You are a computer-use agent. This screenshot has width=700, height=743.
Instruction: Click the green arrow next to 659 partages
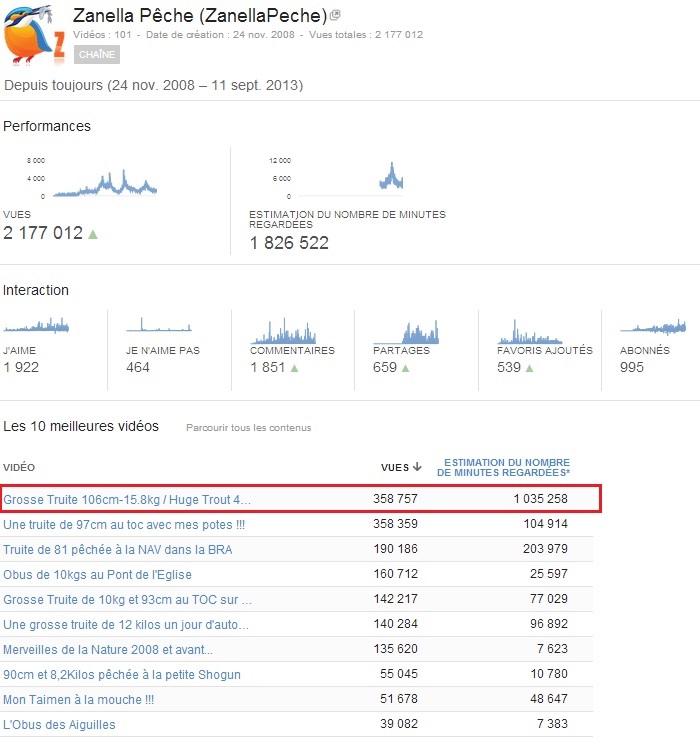click(405, 368)
